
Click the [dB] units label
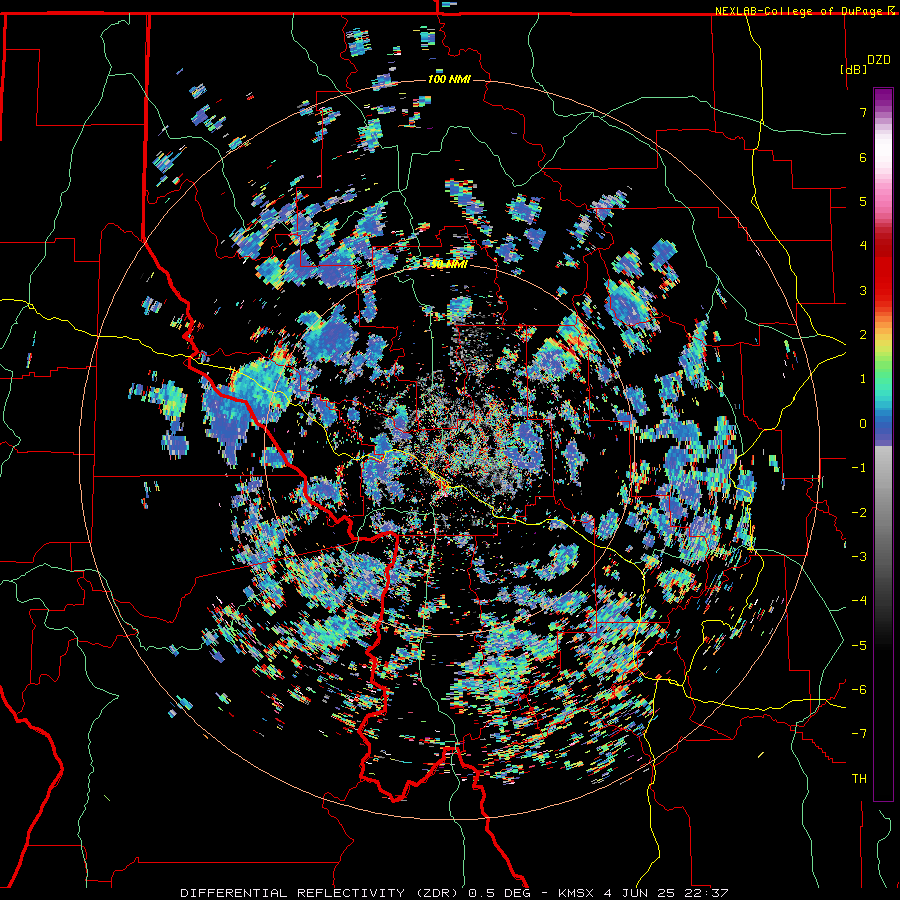click(x=854, y=69)
